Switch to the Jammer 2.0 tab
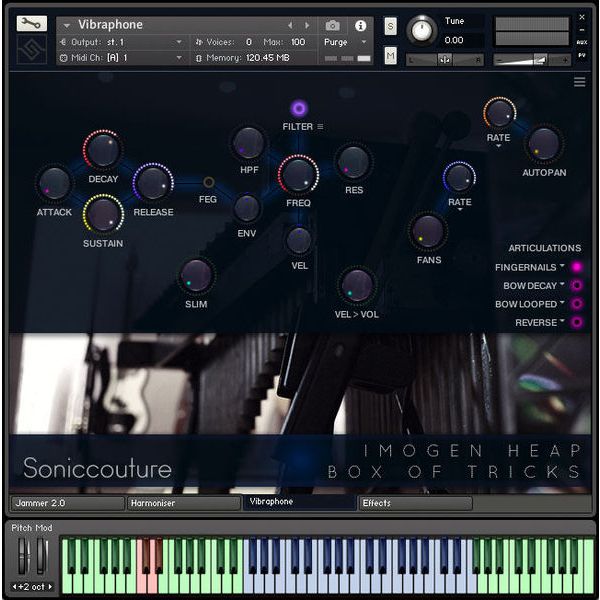 (68, 503)
